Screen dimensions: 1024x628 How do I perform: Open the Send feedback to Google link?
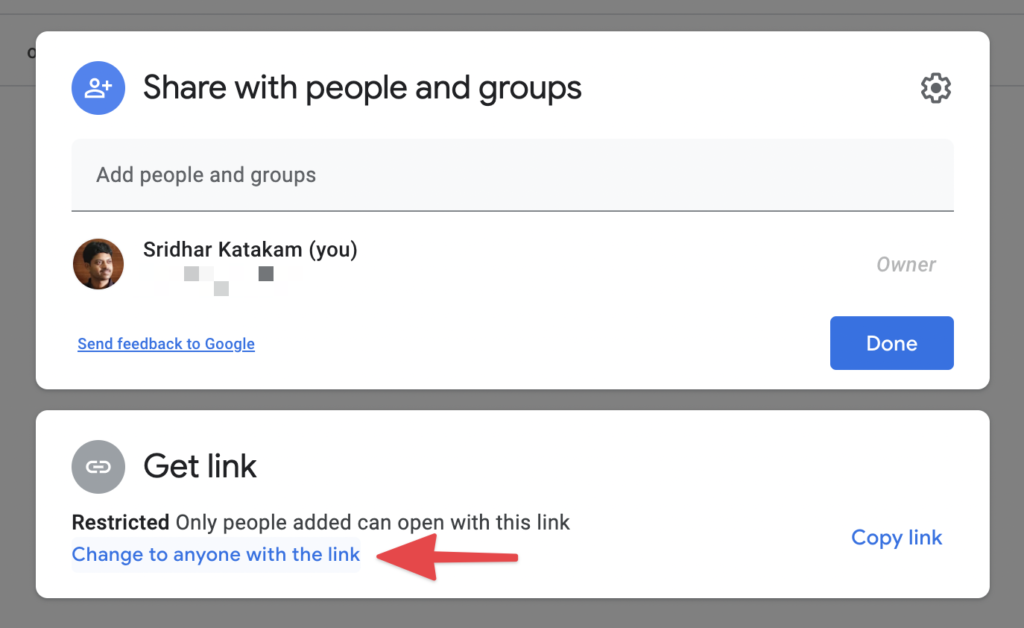coord(165,343)
